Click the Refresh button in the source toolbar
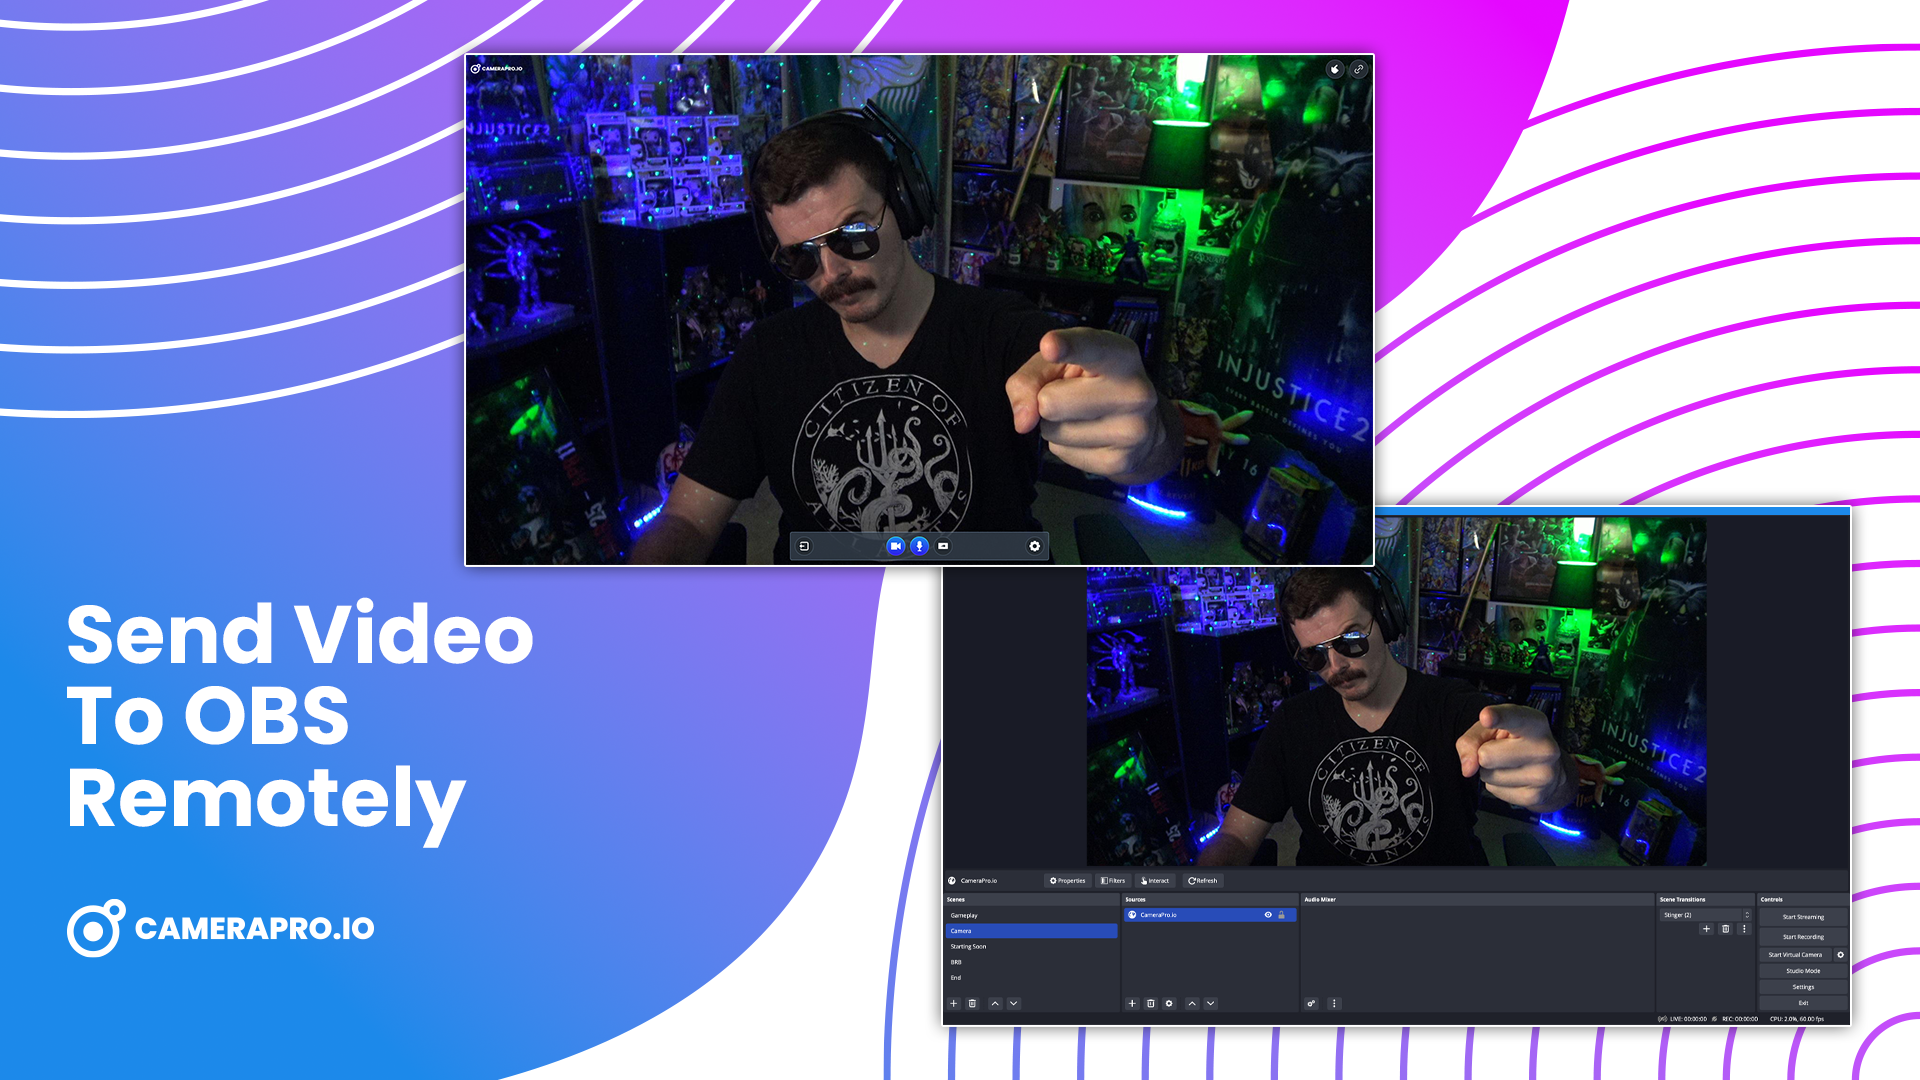This screenshot has height=1080, width=1920. pyautogui.click(x=1203, y=881)
